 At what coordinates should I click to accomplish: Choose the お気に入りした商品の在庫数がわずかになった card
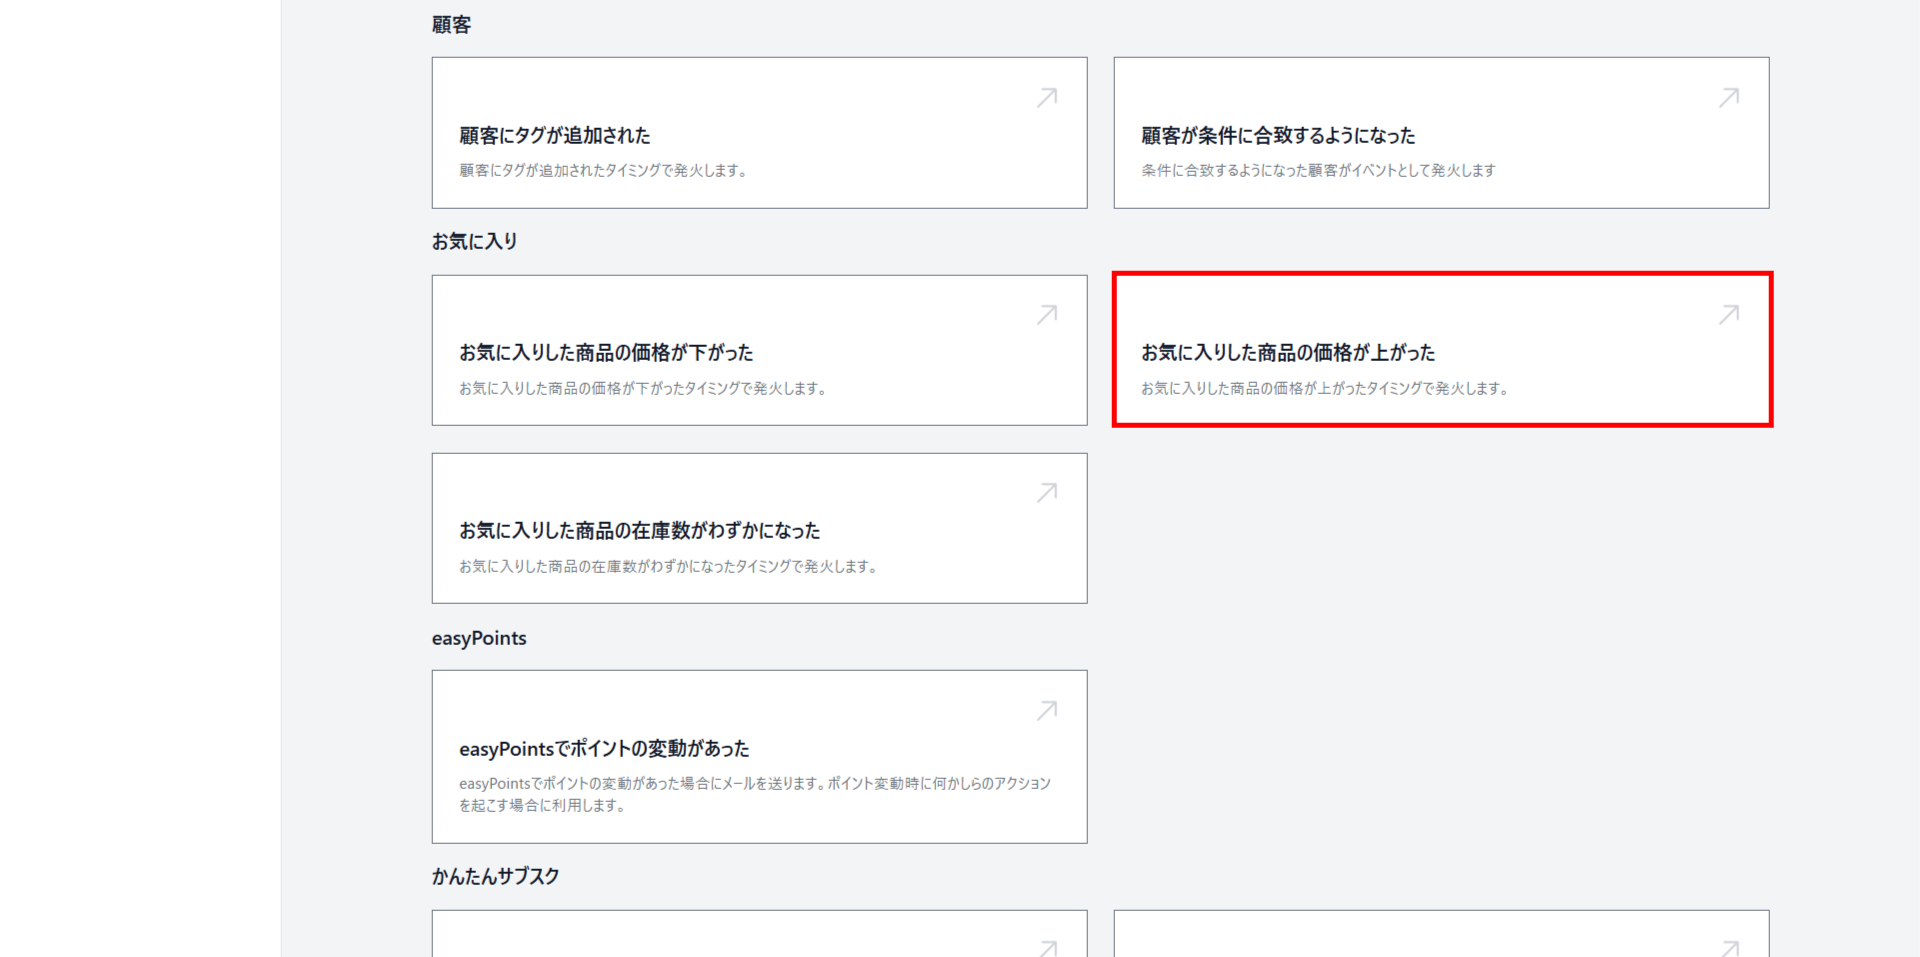point(759,528)
